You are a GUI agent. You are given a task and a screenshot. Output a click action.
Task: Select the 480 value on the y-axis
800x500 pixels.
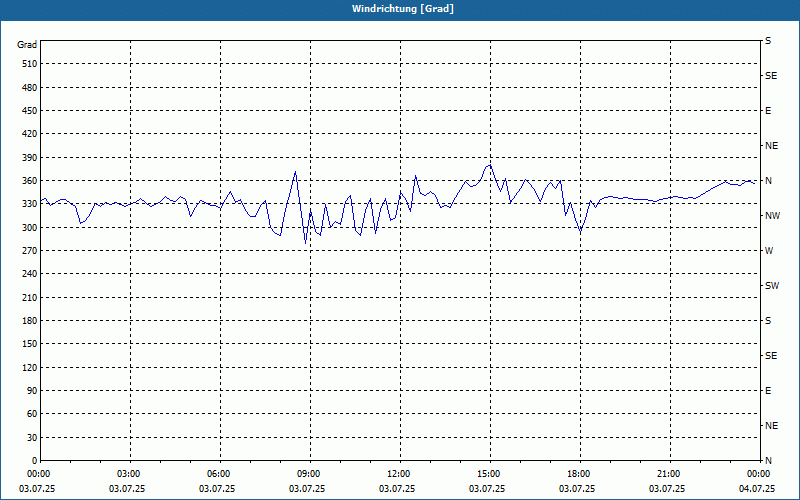[30, 88]
